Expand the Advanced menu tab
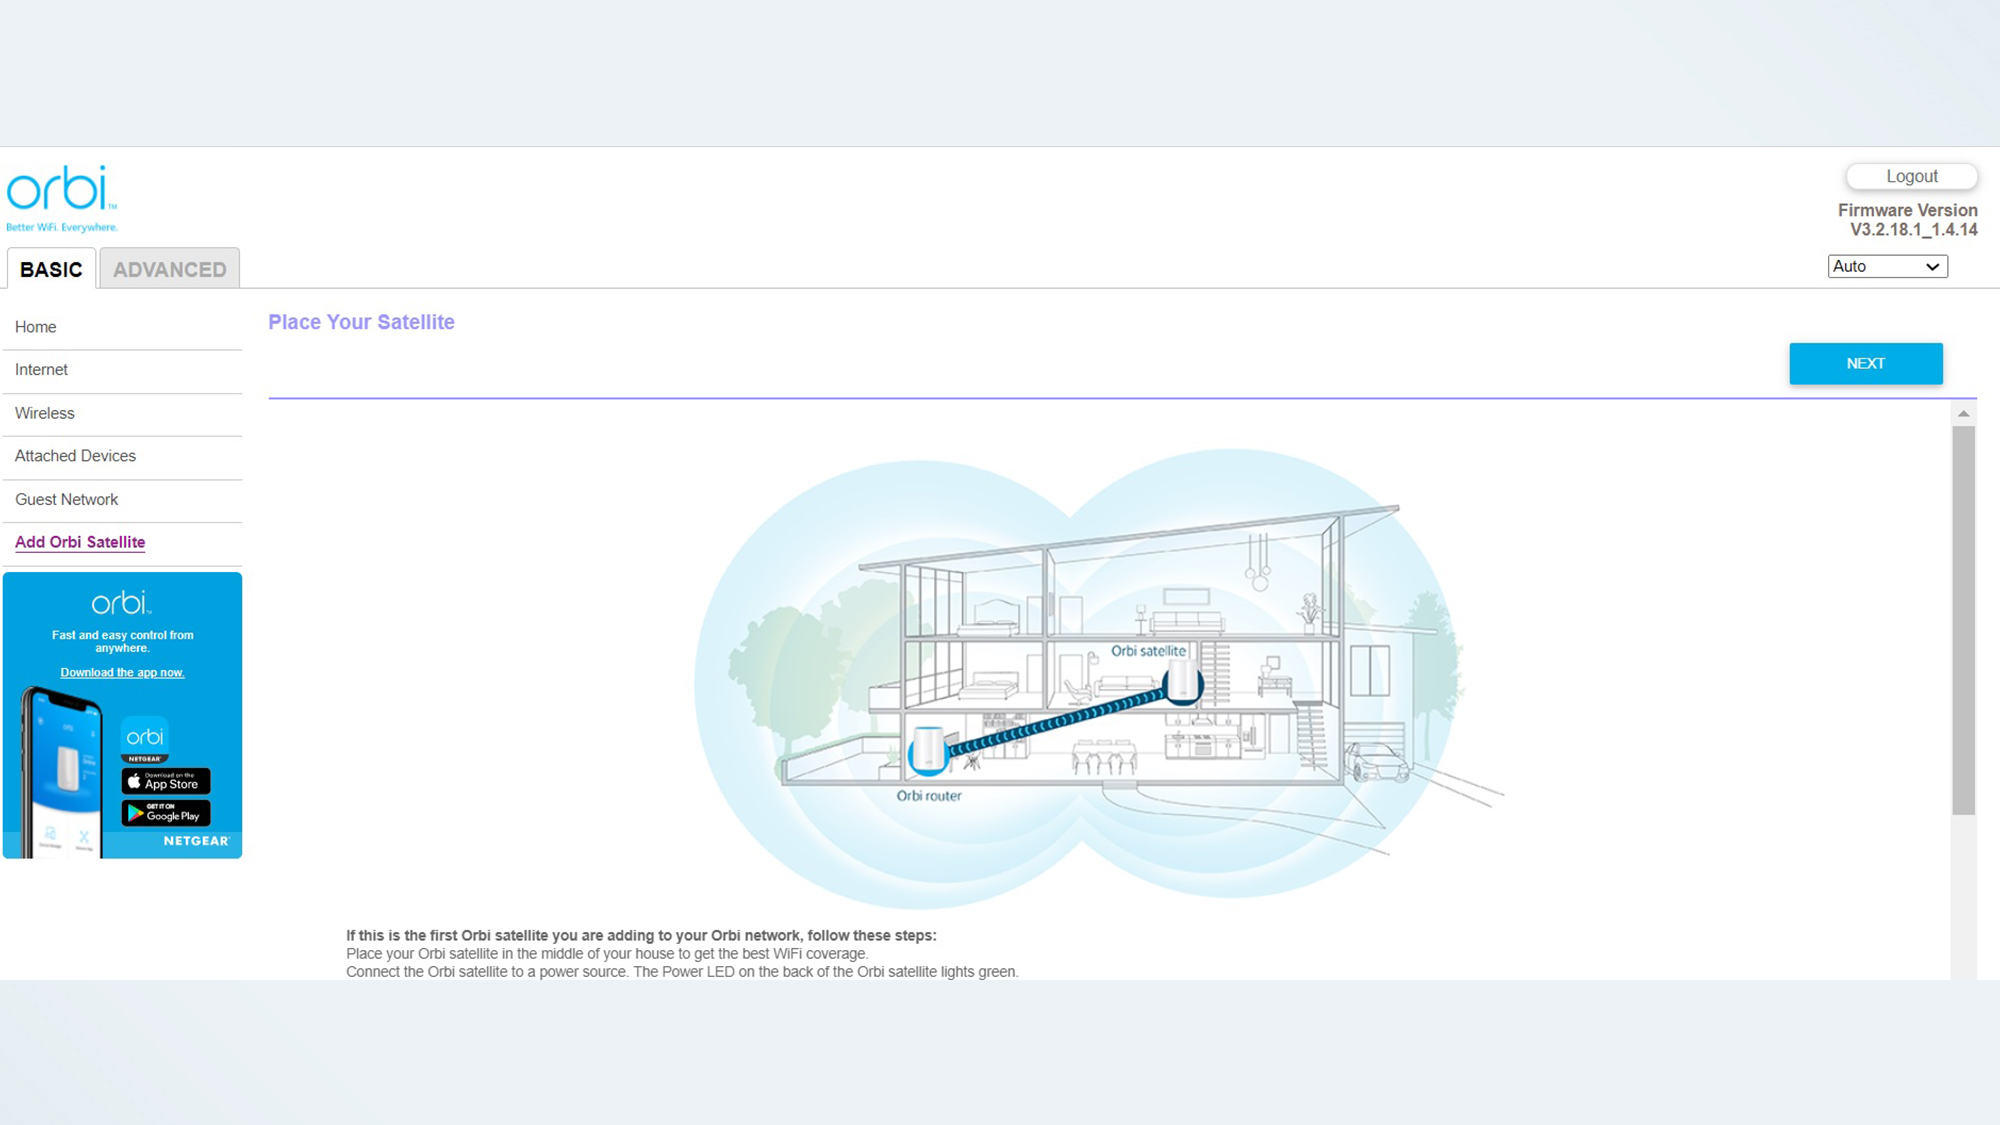The height and width of the screenshot is (1125, 2000). point(169,268)
